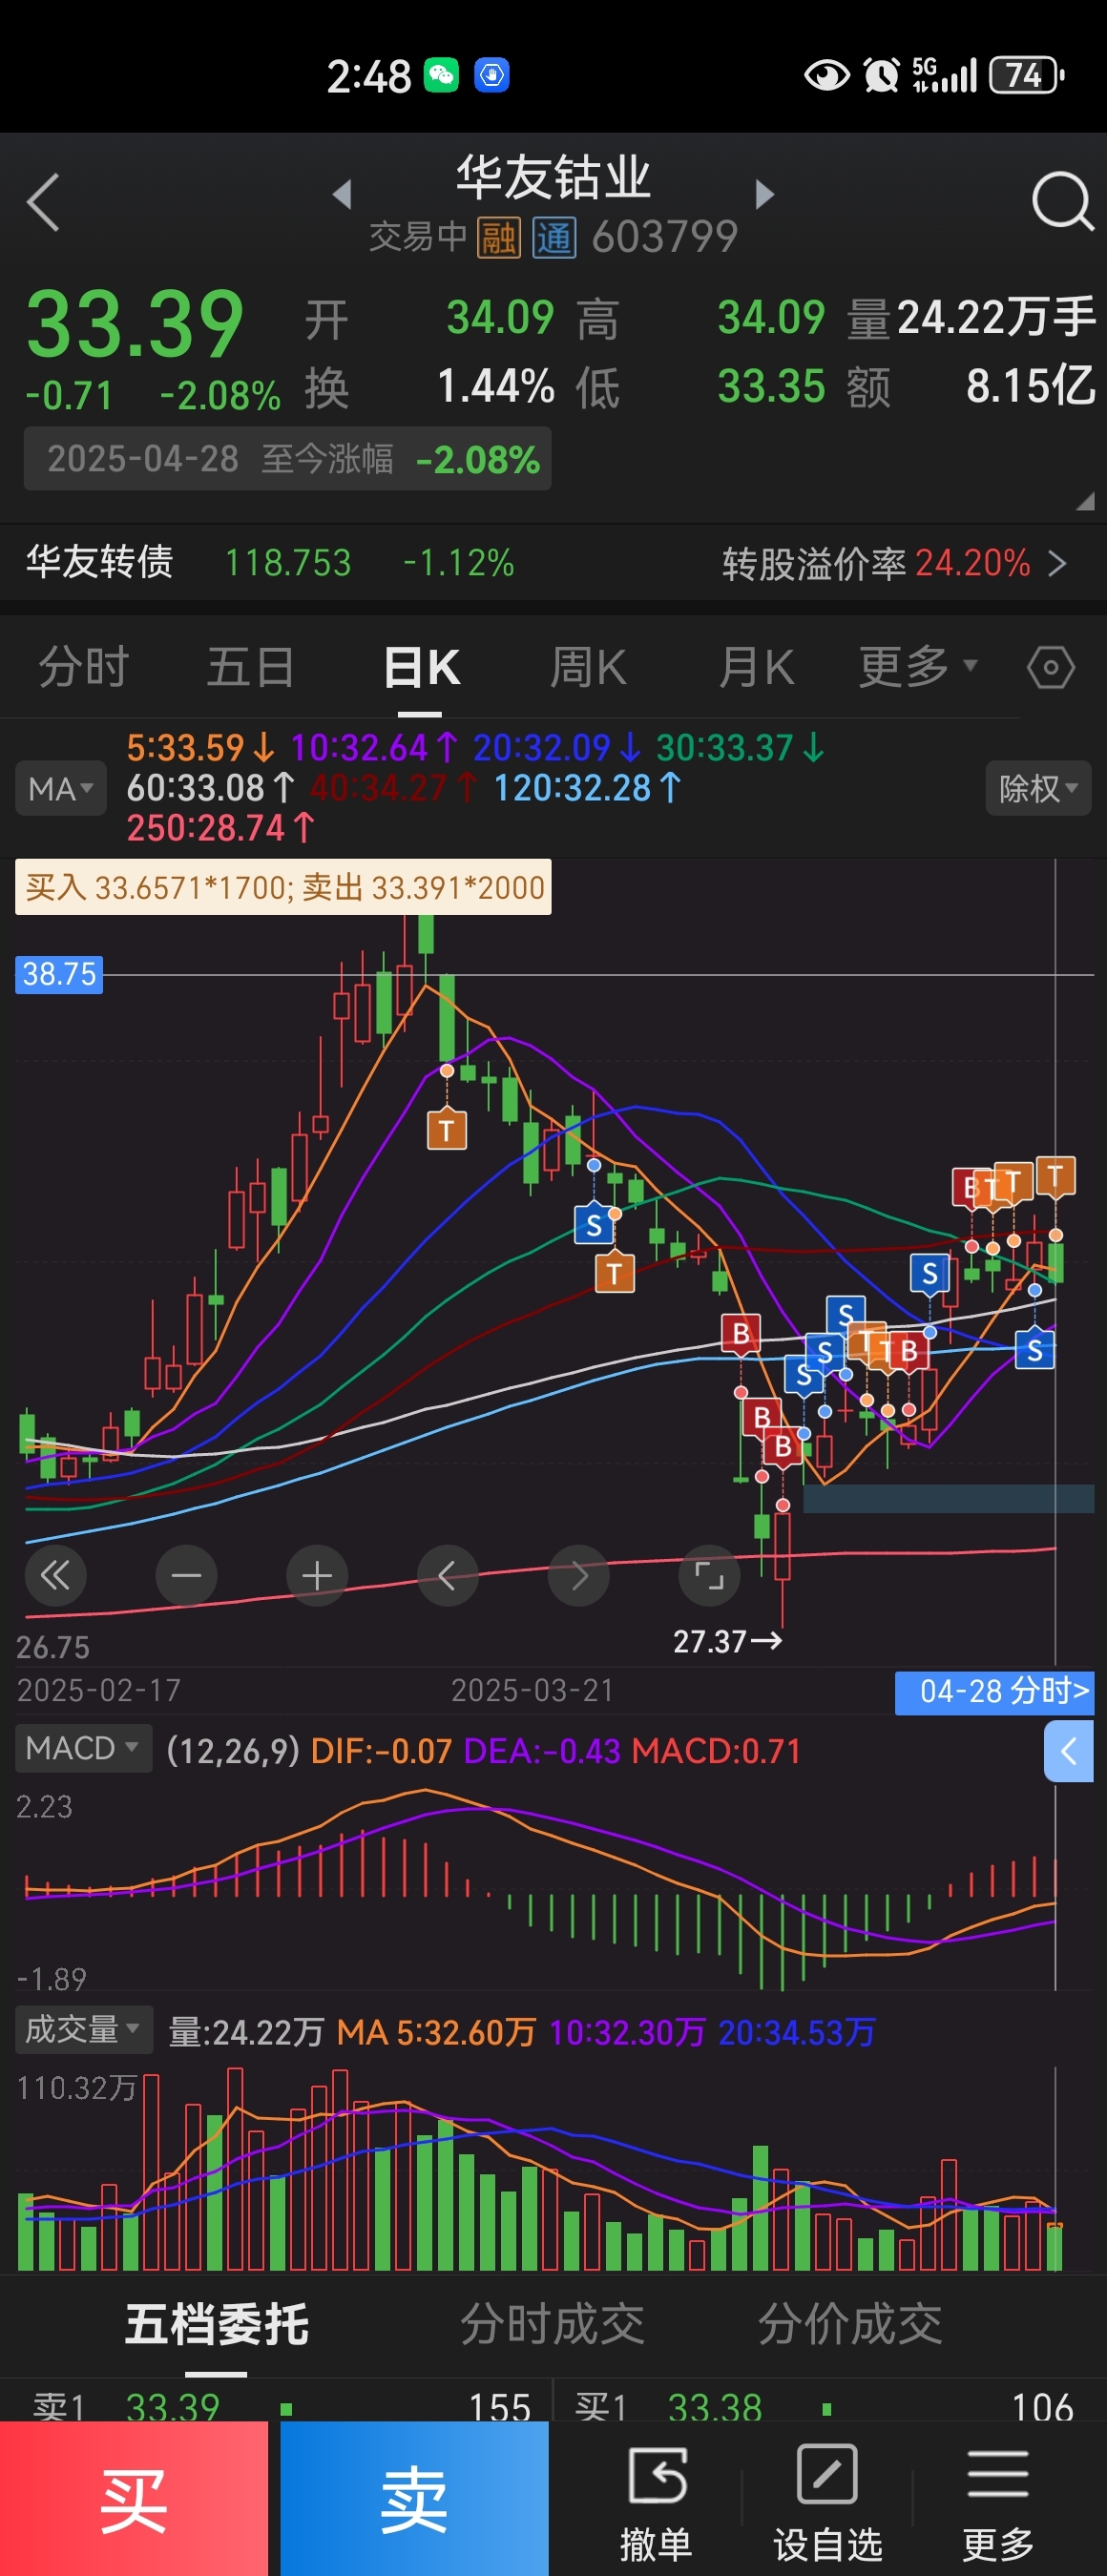Open MA indicator dropdown
This screenshot has height=2576, width=1107.
tap(61, 789)
